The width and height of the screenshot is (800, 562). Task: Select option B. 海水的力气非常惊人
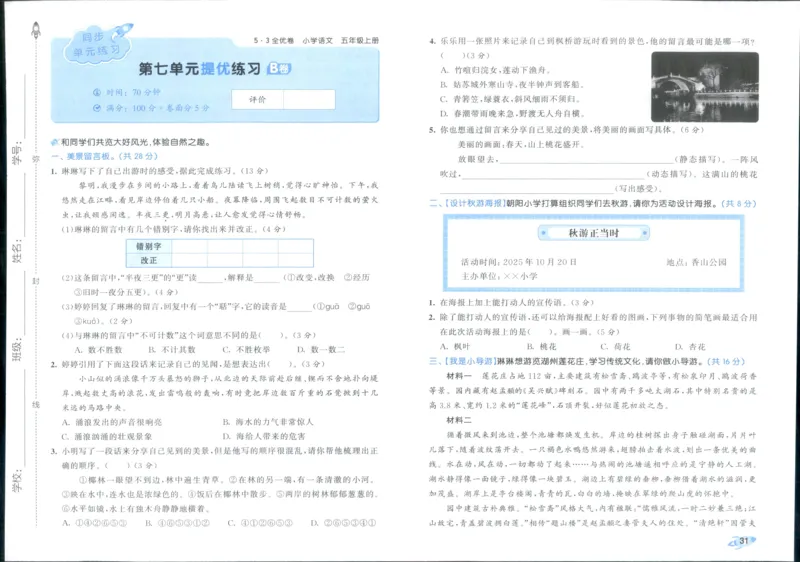(268, 422)
